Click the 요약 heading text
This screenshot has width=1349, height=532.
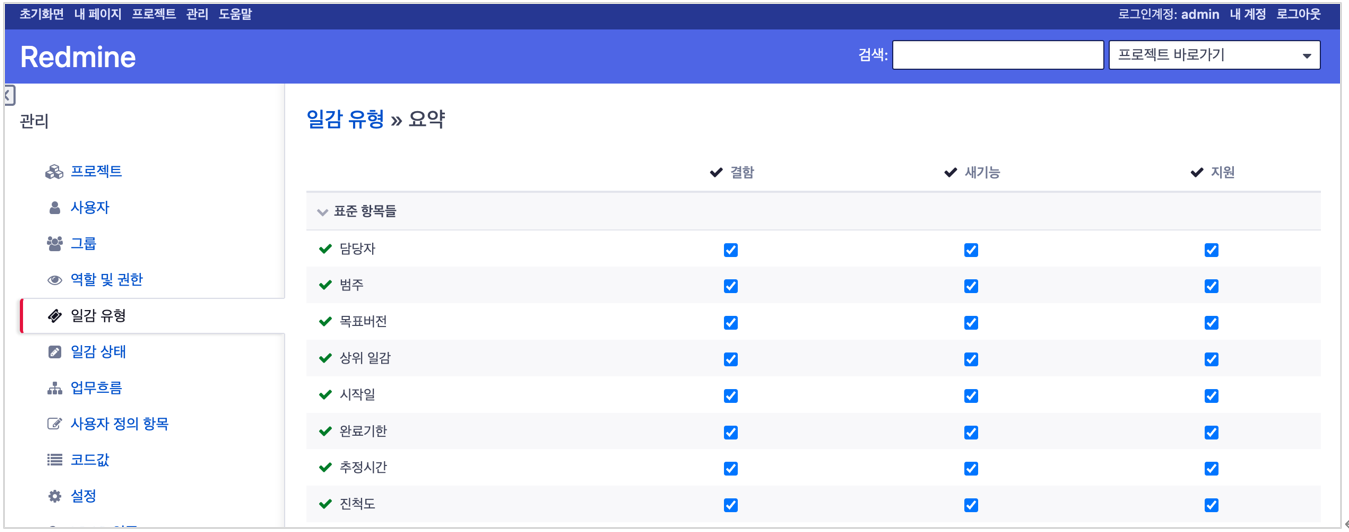427,119
